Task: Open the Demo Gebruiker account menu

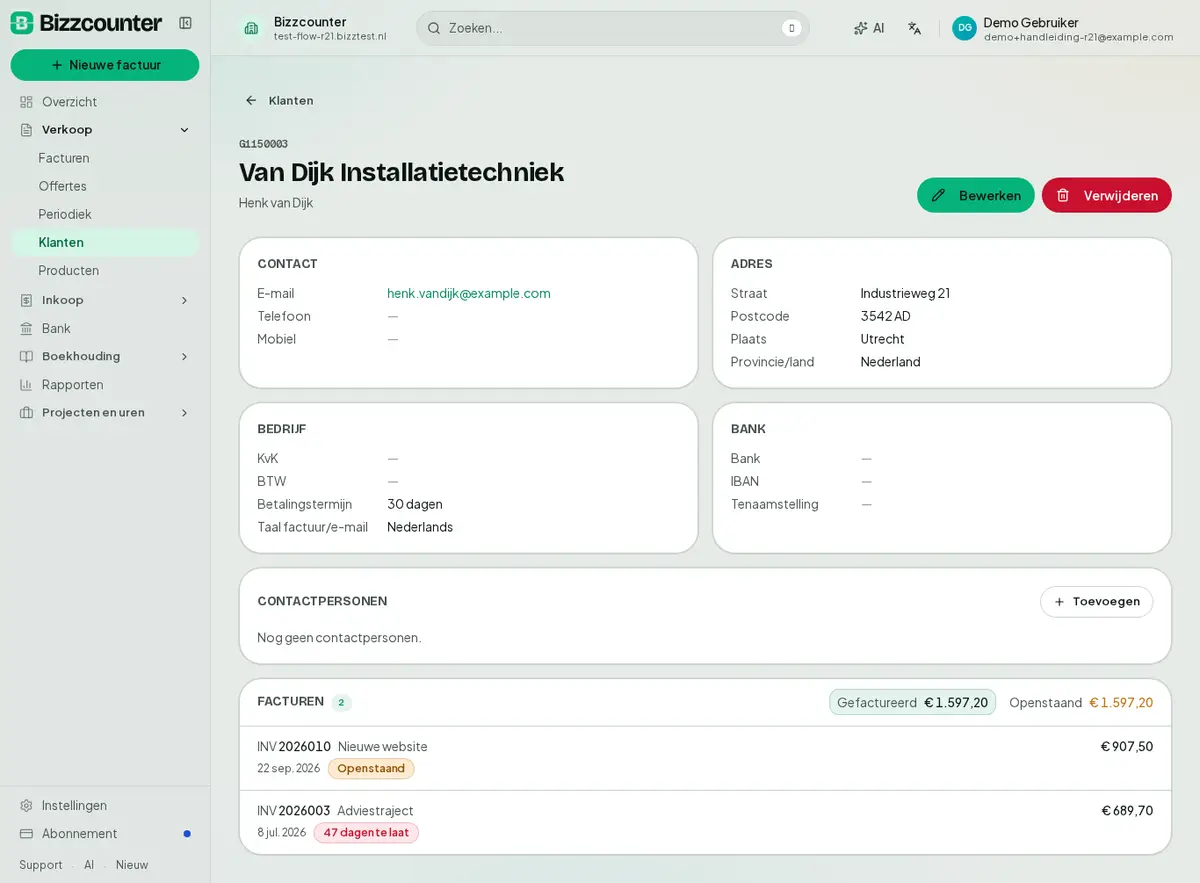Action: coord(1062,28)
